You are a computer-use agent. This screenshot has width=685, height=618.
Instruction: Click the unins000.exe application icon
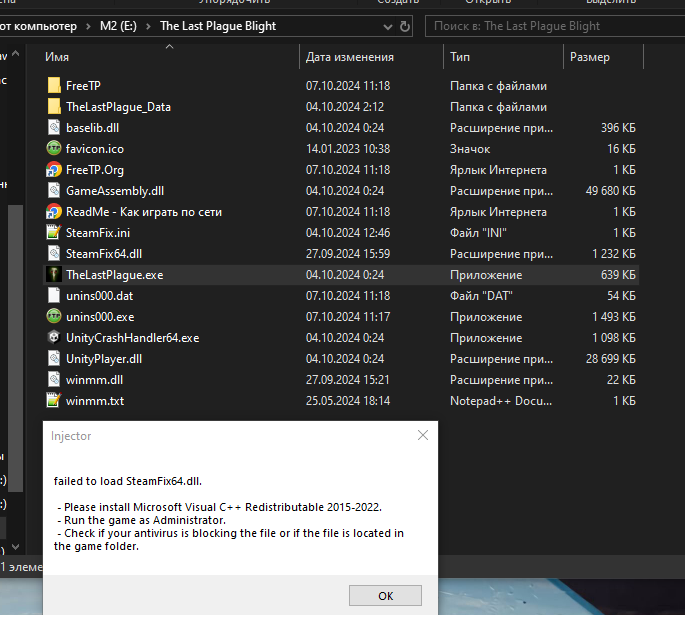click(x=54, y=316)
